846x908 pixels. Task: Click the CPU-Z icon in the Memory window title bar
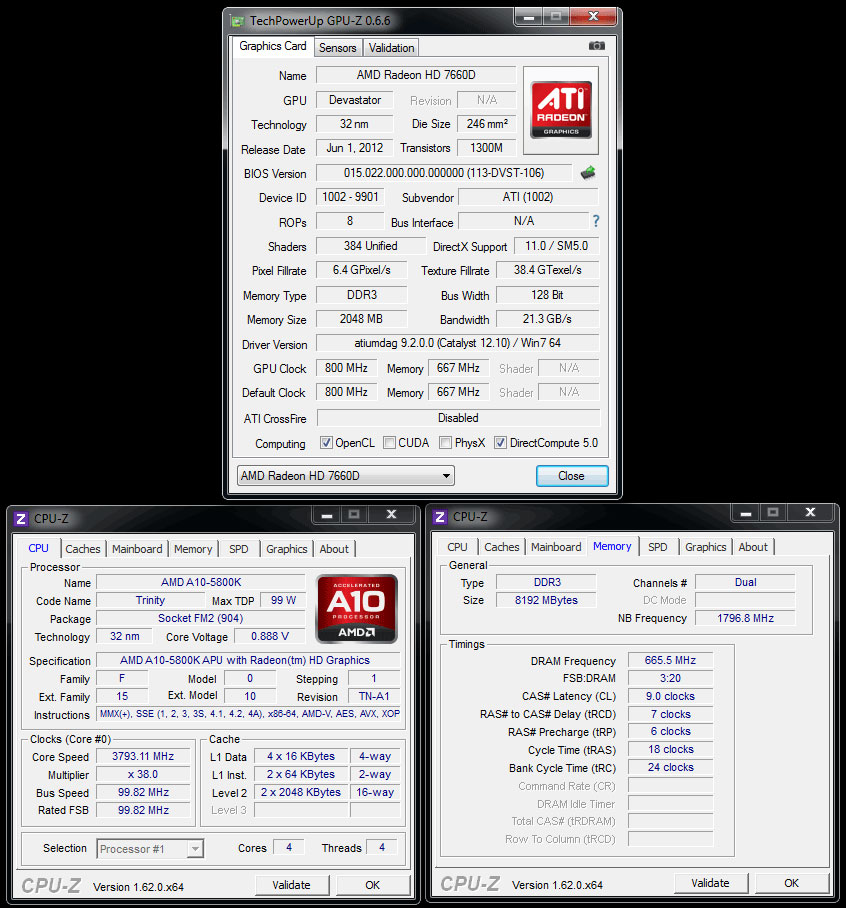tap(440, 517)
